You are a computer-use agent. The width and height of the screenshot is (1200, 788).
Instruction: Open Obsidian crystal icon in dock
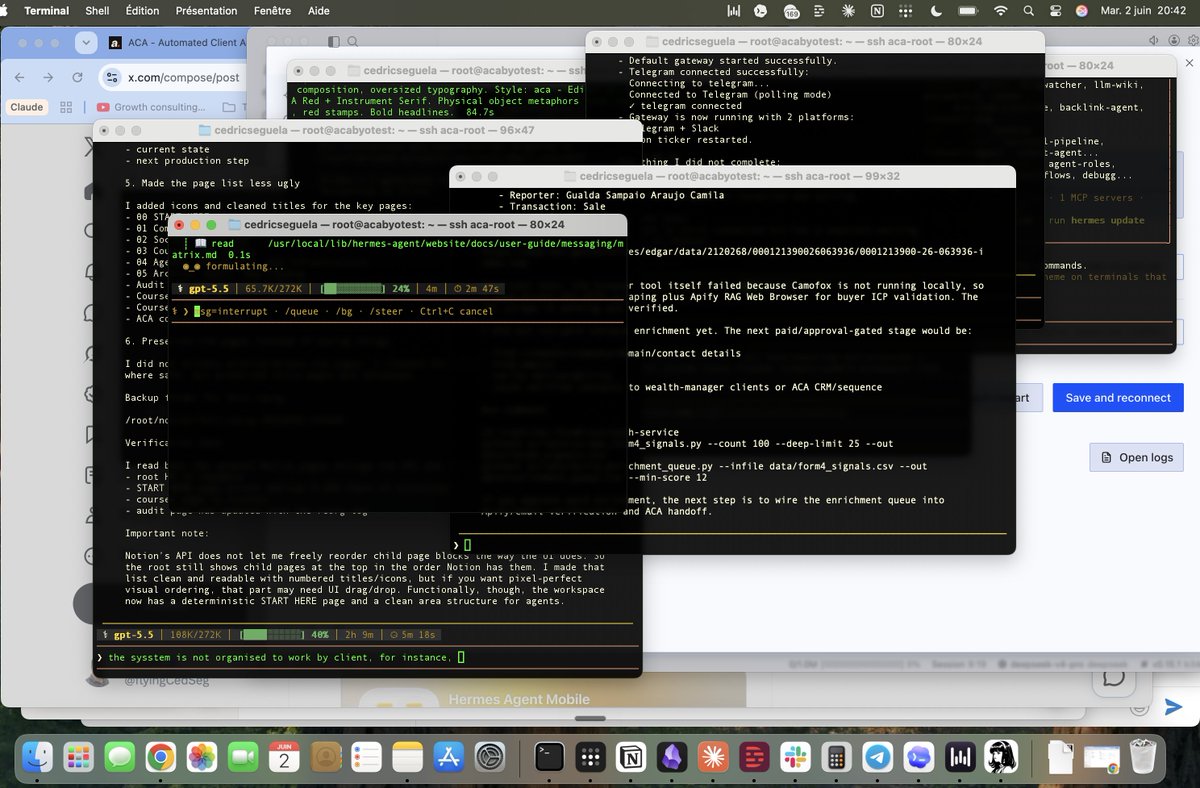click(672, 759)
